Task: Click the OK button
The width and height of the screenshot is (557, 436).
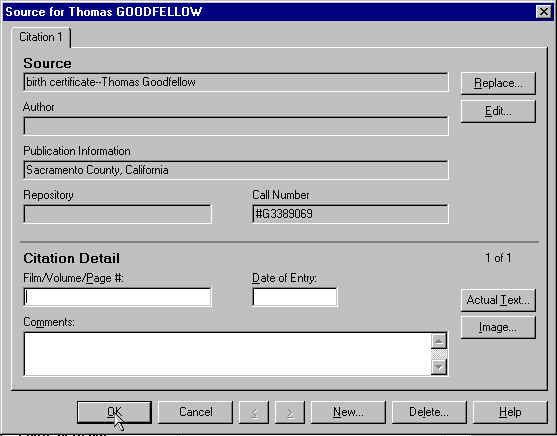Action: tap(114, 412)
